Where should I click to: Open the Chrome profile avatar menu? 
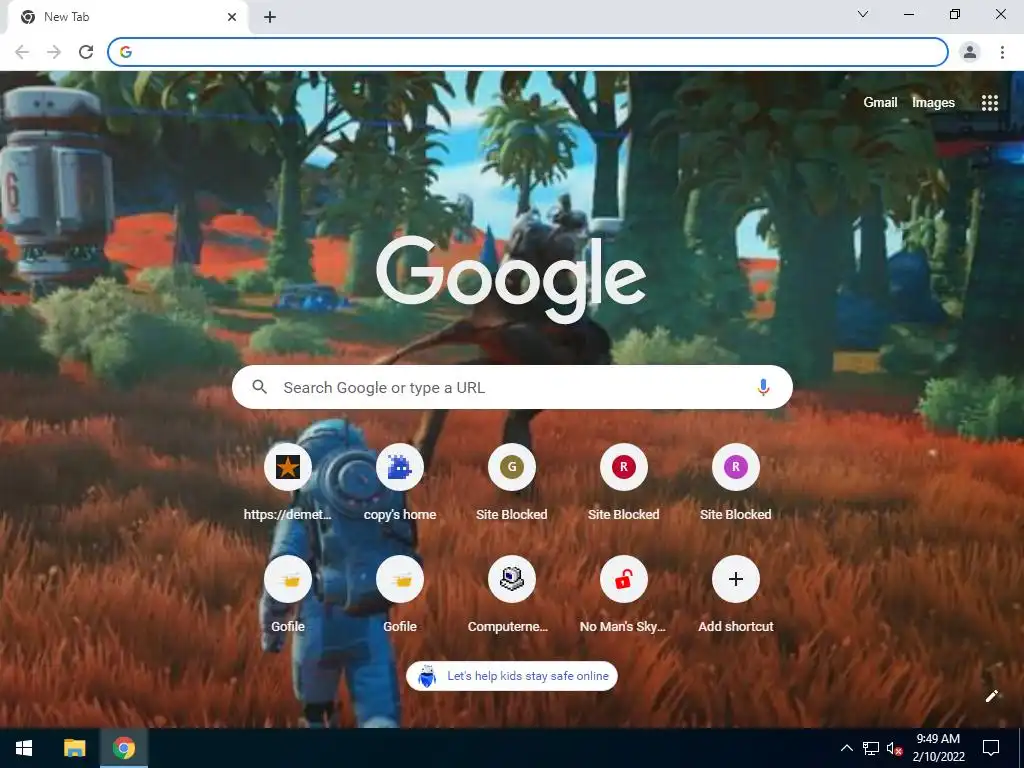click(970, 52)
